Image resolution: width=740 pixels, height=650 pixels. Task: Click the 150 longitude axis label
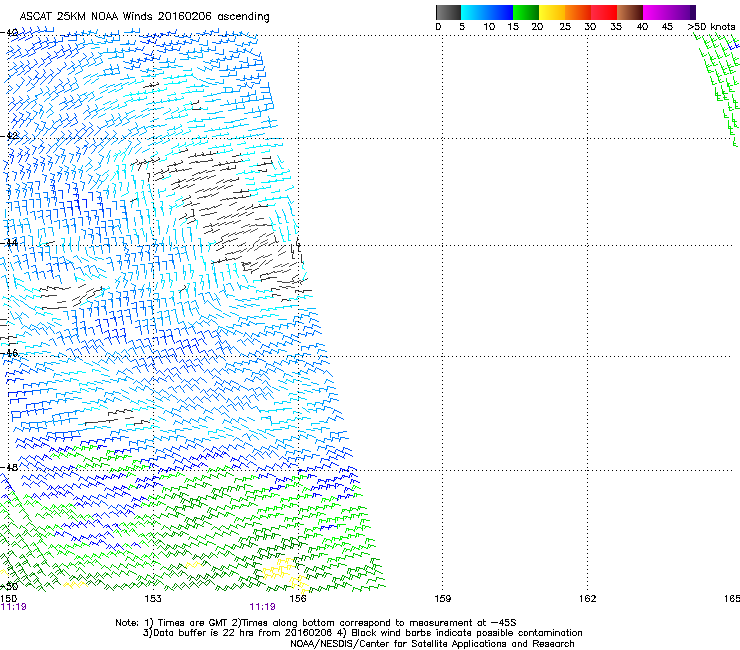pos(8,599)
